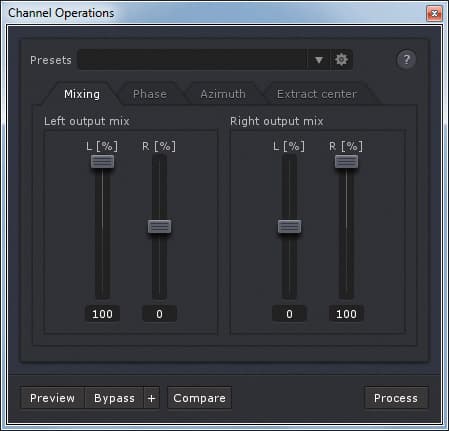Click the plus button next to Bypass

click(x=151, y=398)
